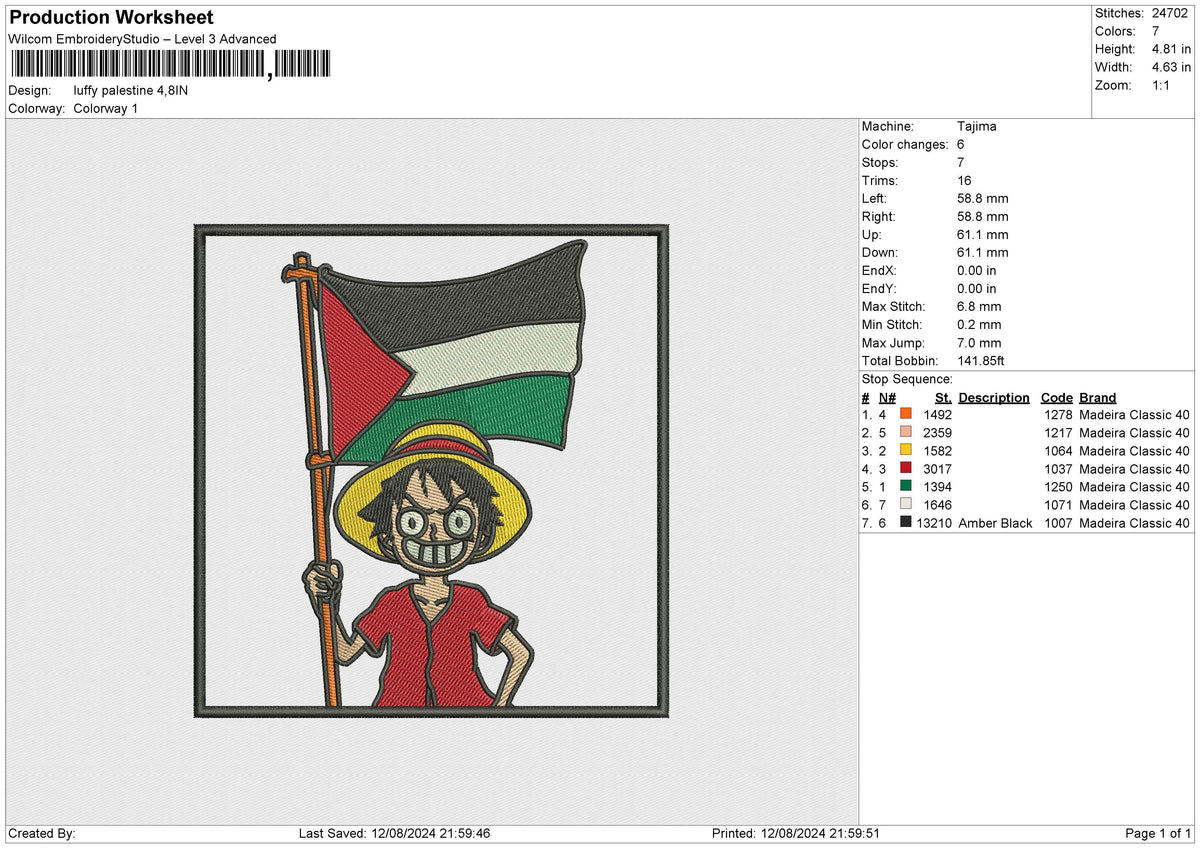Click the green swatch for thread 1250

[x=906, y=487]
